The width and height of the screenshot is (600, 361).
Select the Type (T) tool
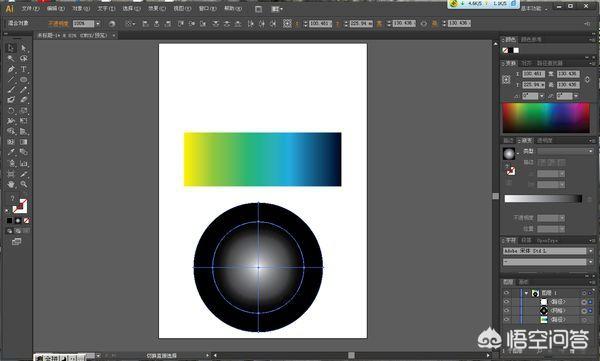pyautogui.click(x=24, y=69)
